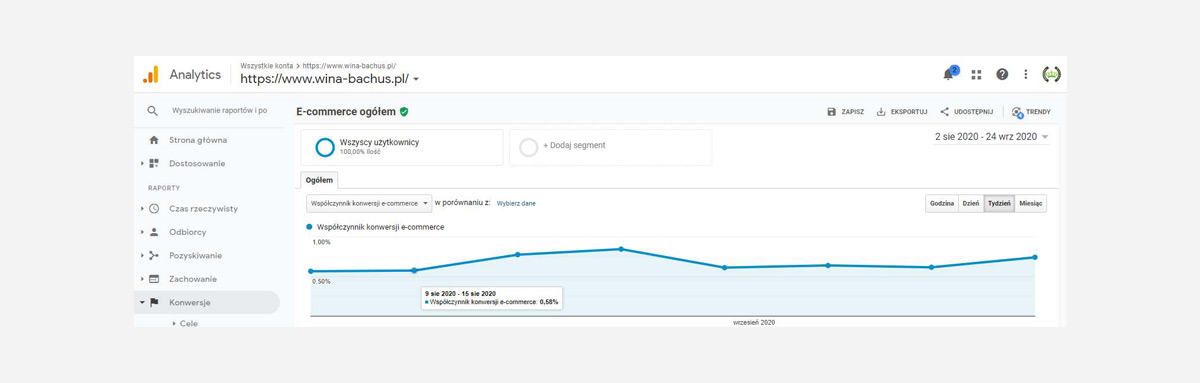The width and height of the screenshot is (1200, 383).
Task: Open the Współczynnik konwersji e-commerce metric dropdown
Action: (x=369, y=203)
